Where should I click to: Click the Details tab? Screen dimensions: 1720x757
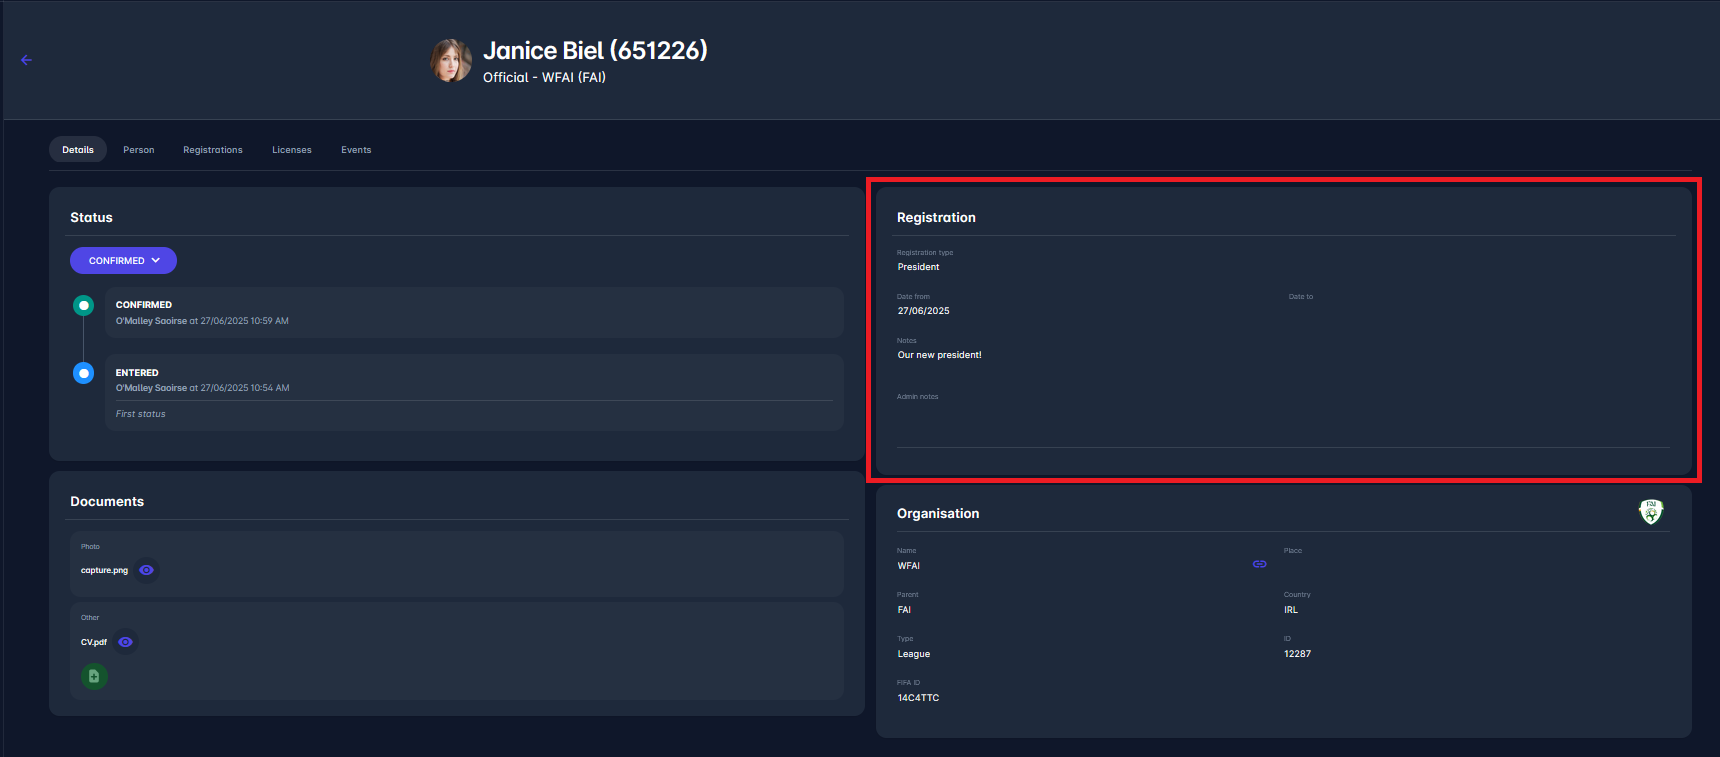pyautogui.click(x=78, y=150)
